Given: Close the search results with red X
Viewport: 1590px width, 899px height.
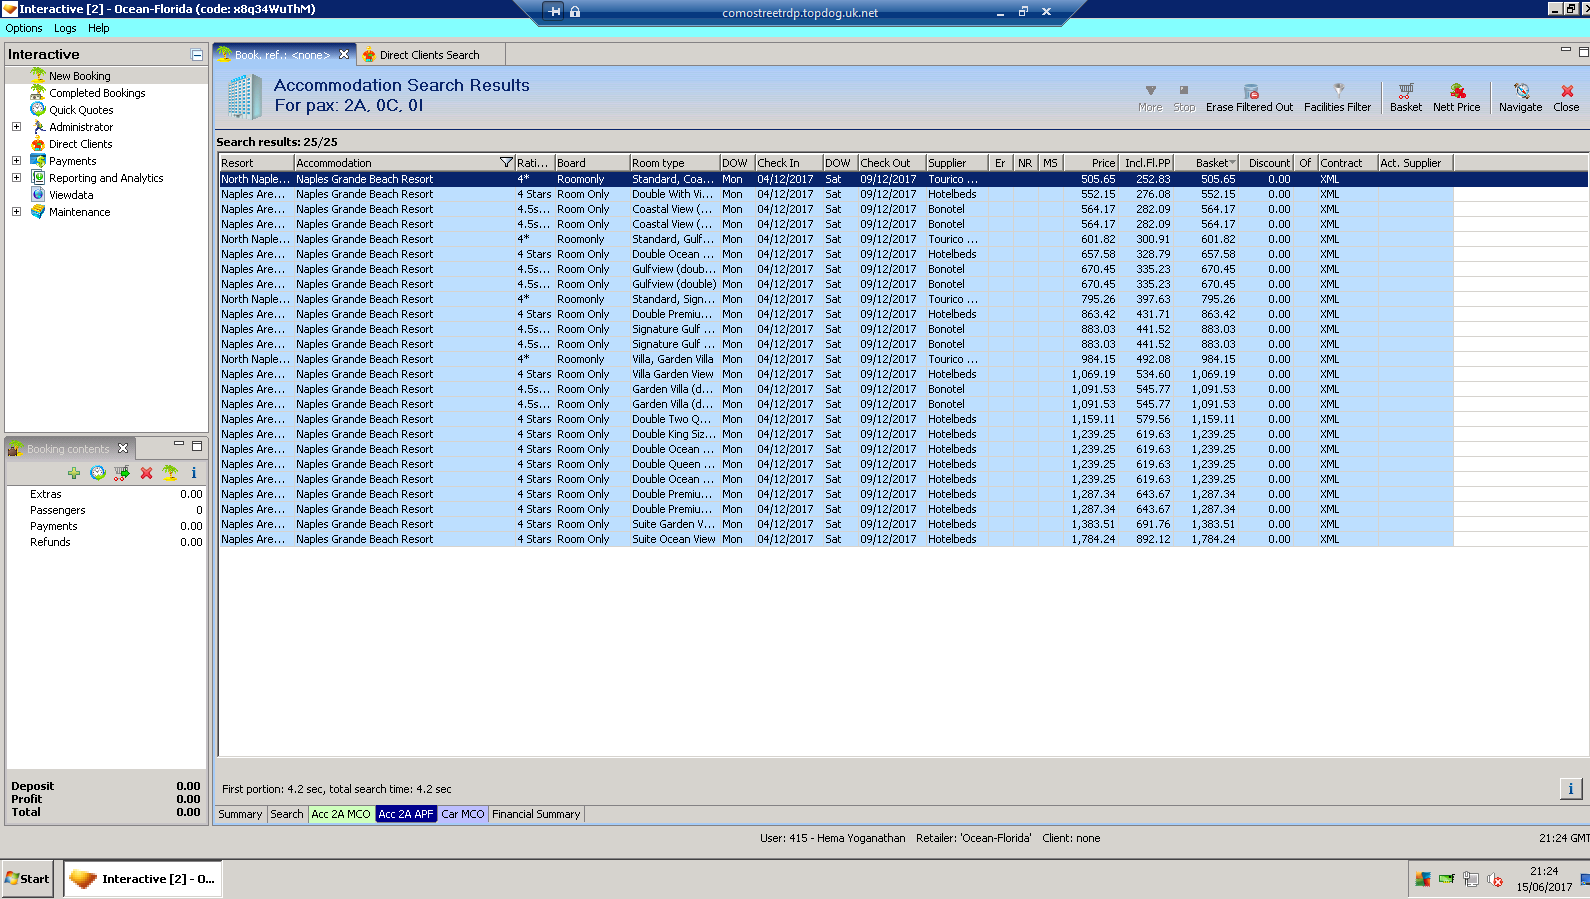Looking at the screenshot, I should click(x=1567, y=91).
